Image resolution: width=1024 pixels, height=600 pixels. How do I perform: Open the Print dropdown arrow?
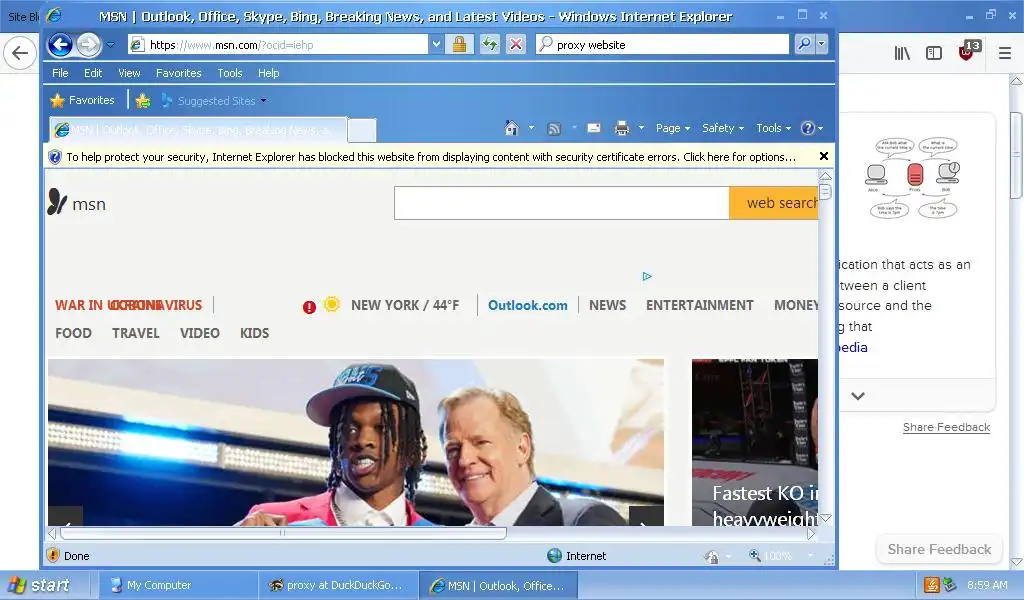click(x=641, y=128)
